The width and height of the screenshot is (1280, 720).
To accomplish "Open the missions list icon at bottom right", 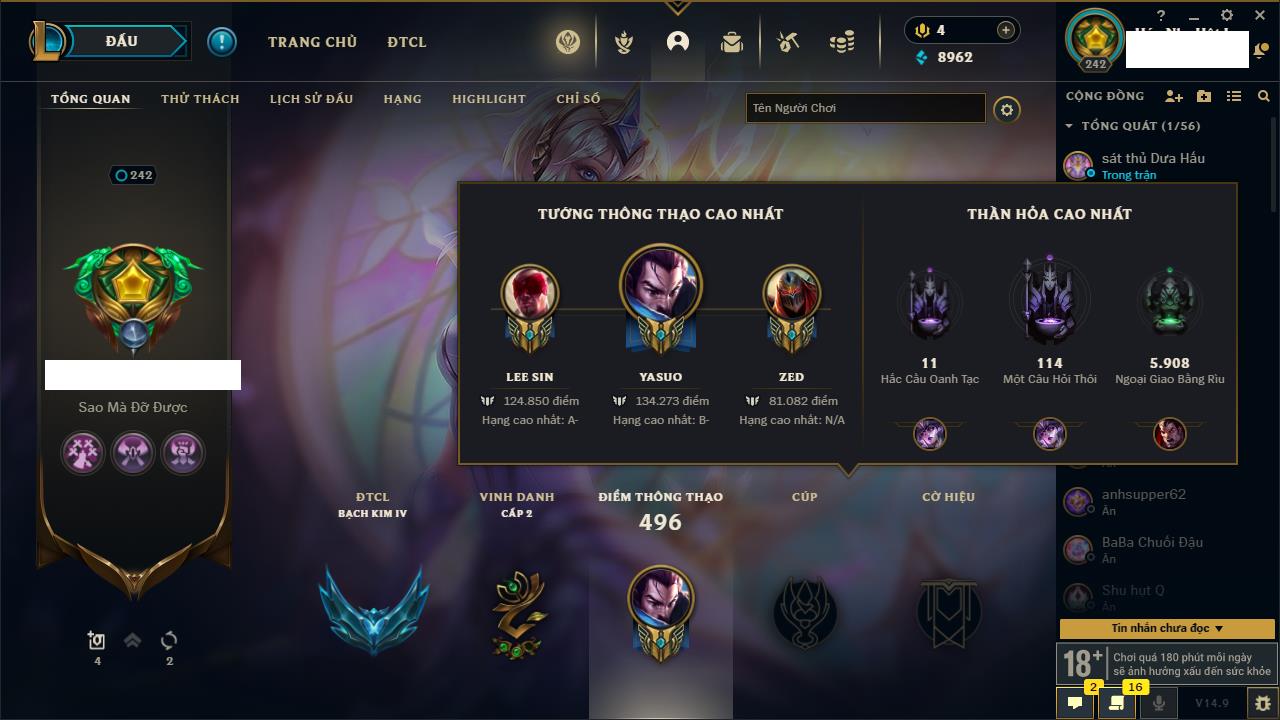I will (1116, 703).
